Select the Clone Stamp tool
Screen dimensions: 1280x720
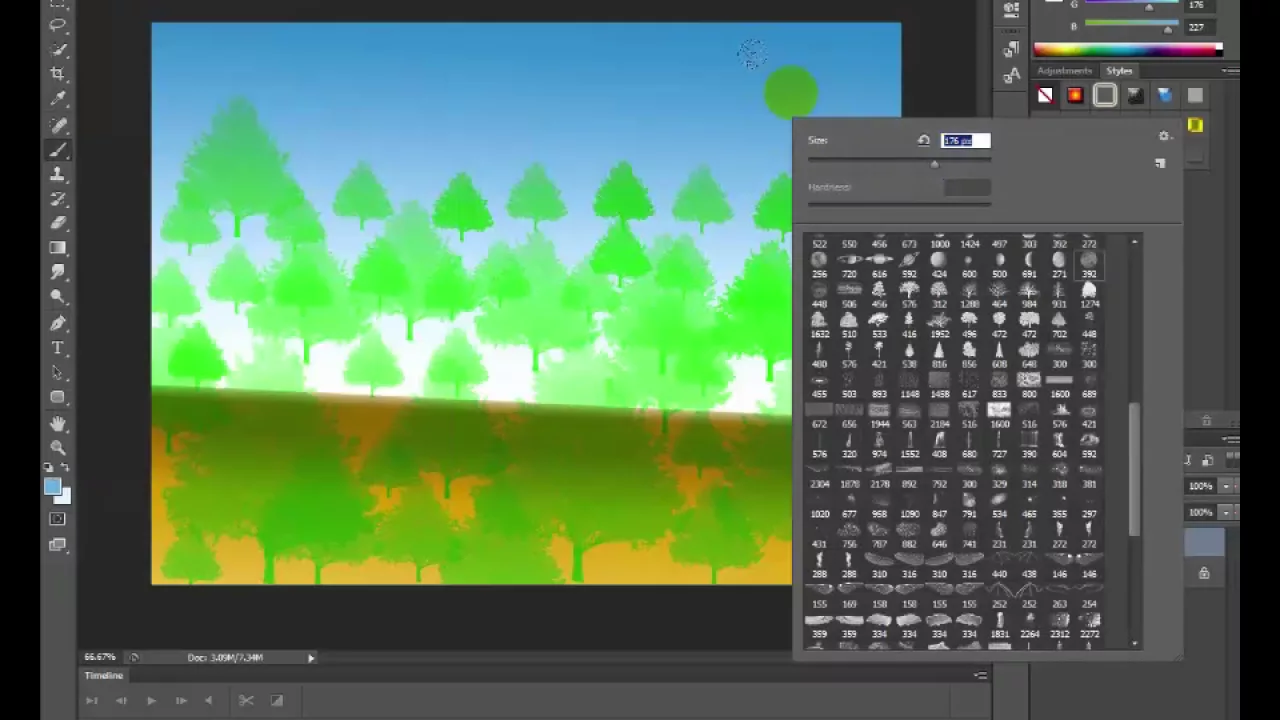coord(58,174)
